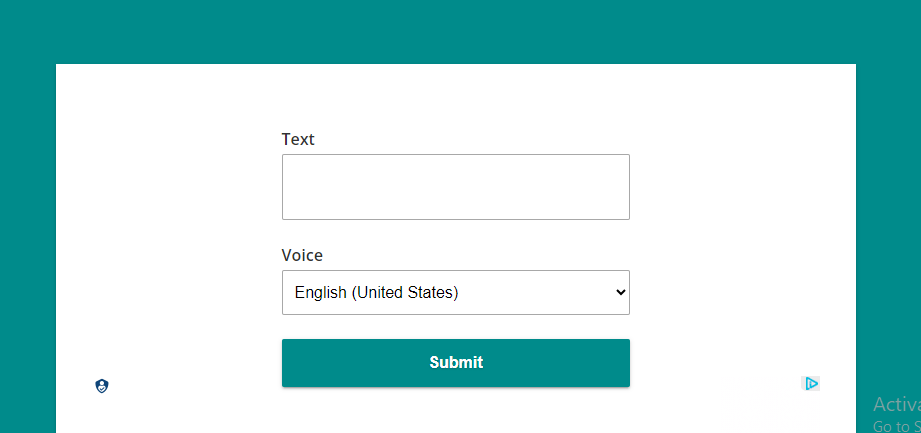This screenshot has height=433, width=921.
Task: Click the "English (United States)" text
Action: pos(376,293)
